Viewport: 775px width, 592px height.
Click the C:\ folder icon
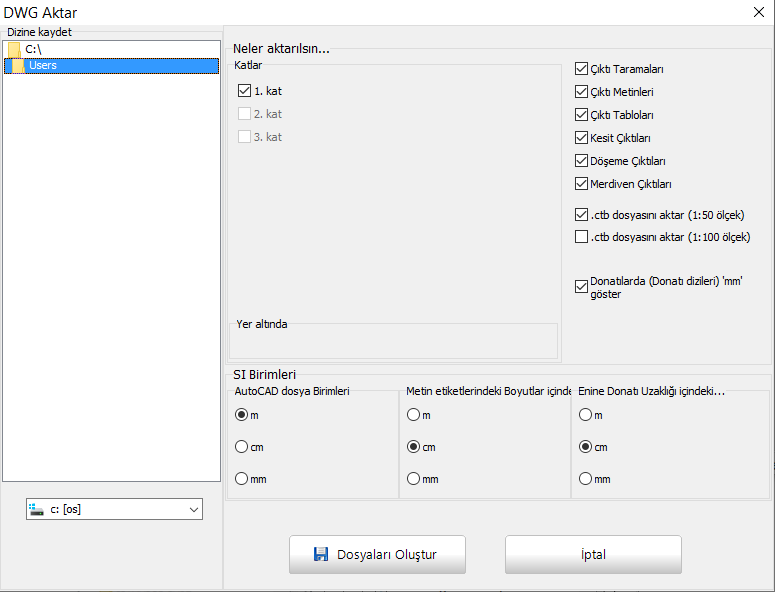[x=14, y=49]
